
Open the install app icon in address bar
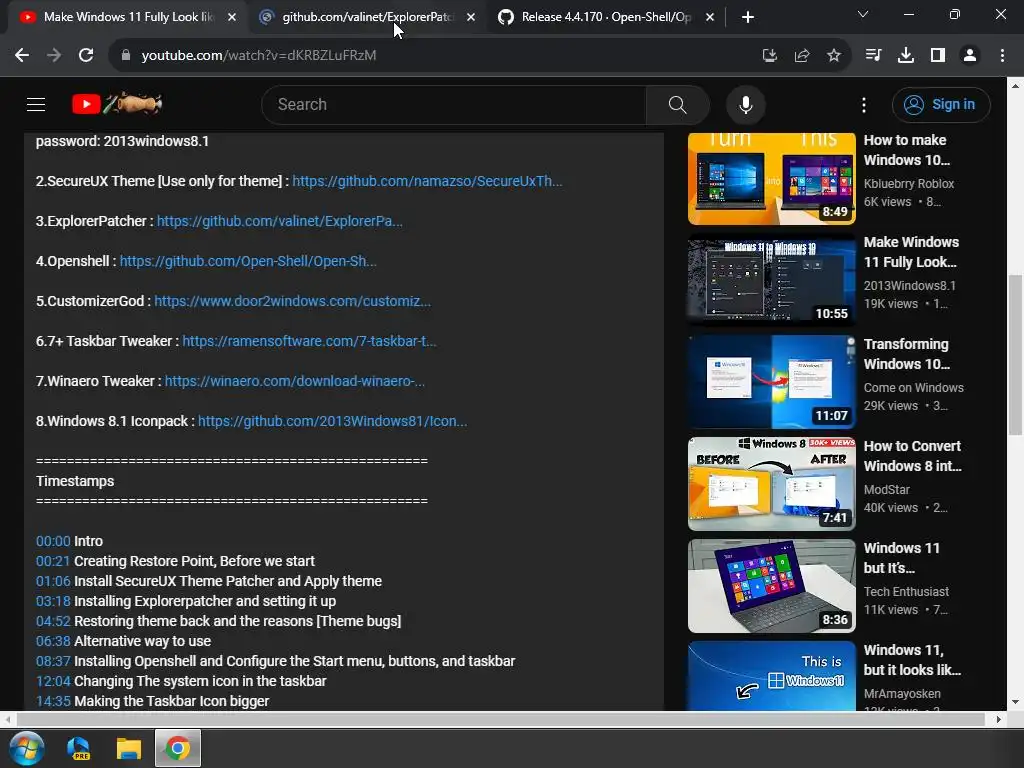pos(770,56)
